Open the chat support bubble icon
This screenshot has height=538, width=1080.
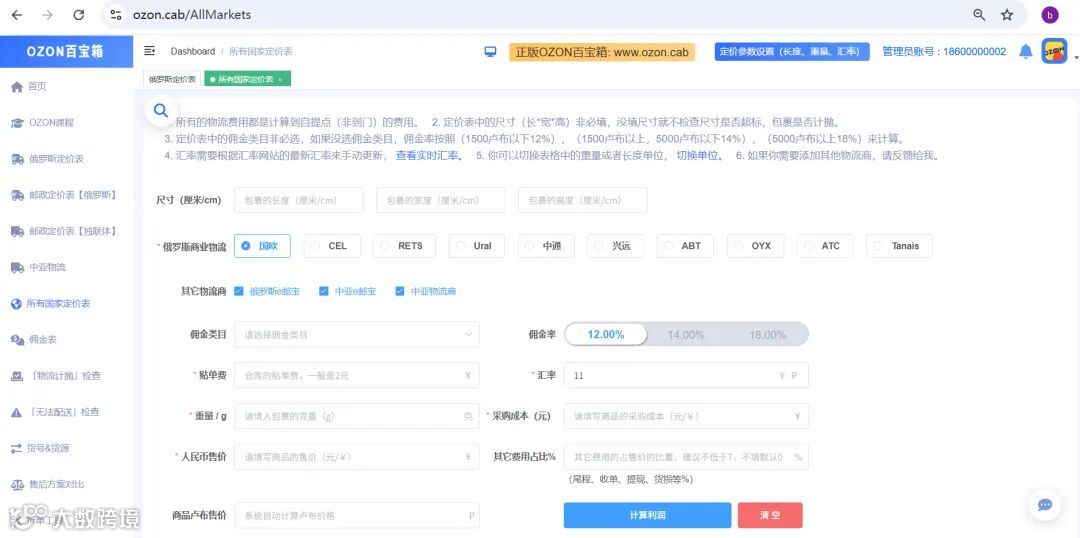[1045, 506]
